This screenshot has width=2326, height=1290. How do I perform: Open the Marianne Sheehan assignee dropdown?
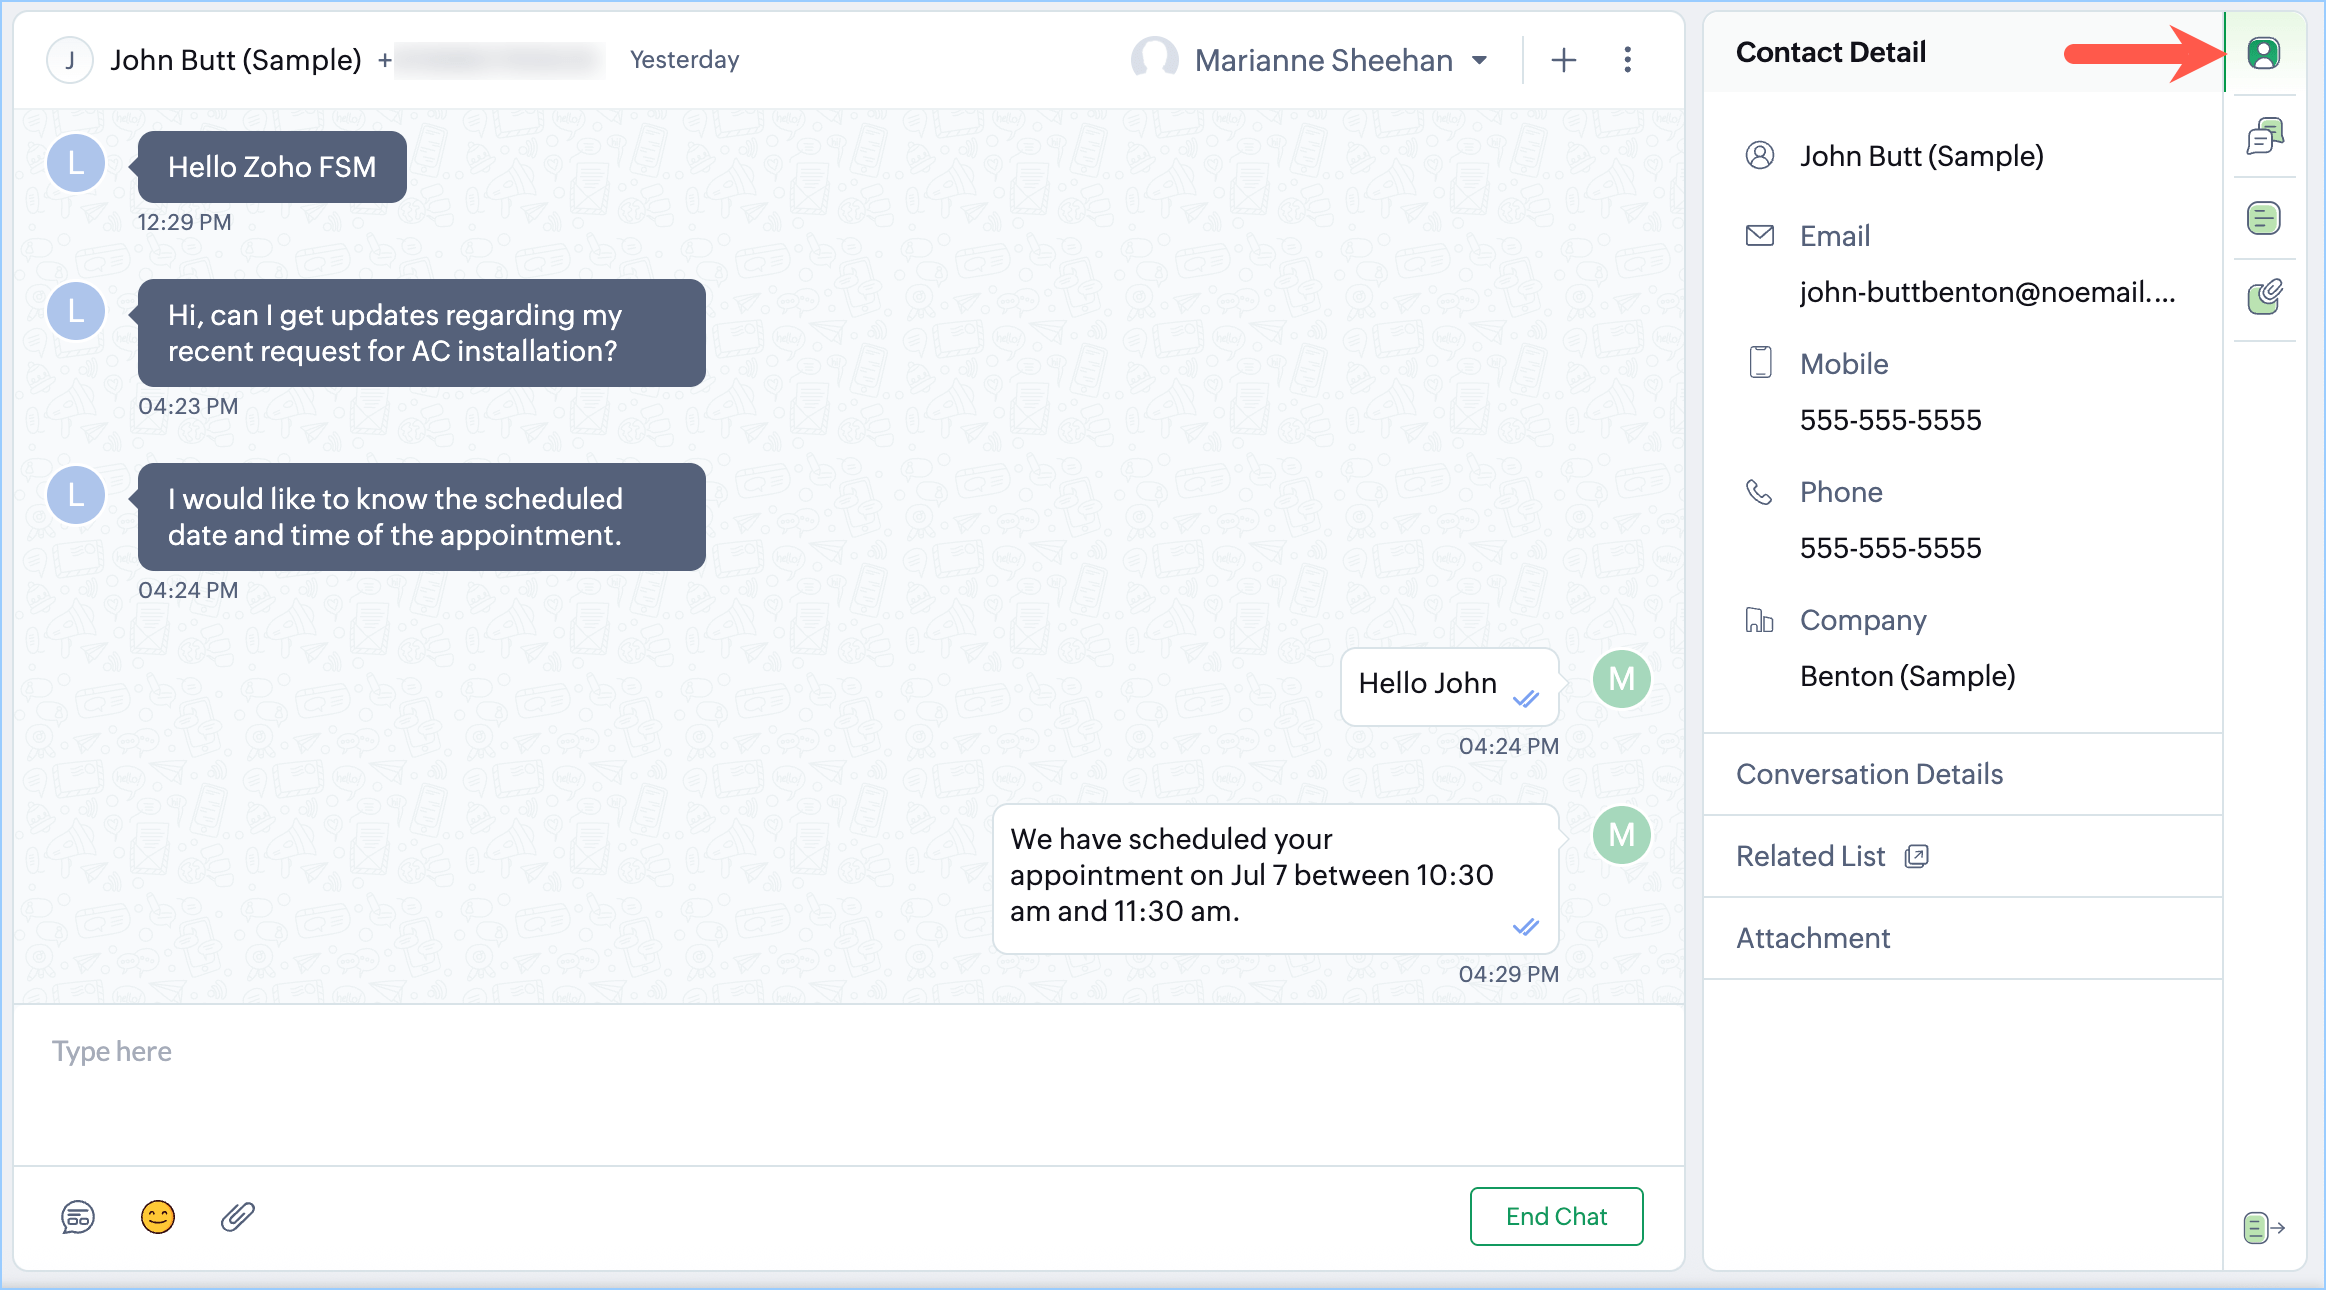coord(1323,60)
